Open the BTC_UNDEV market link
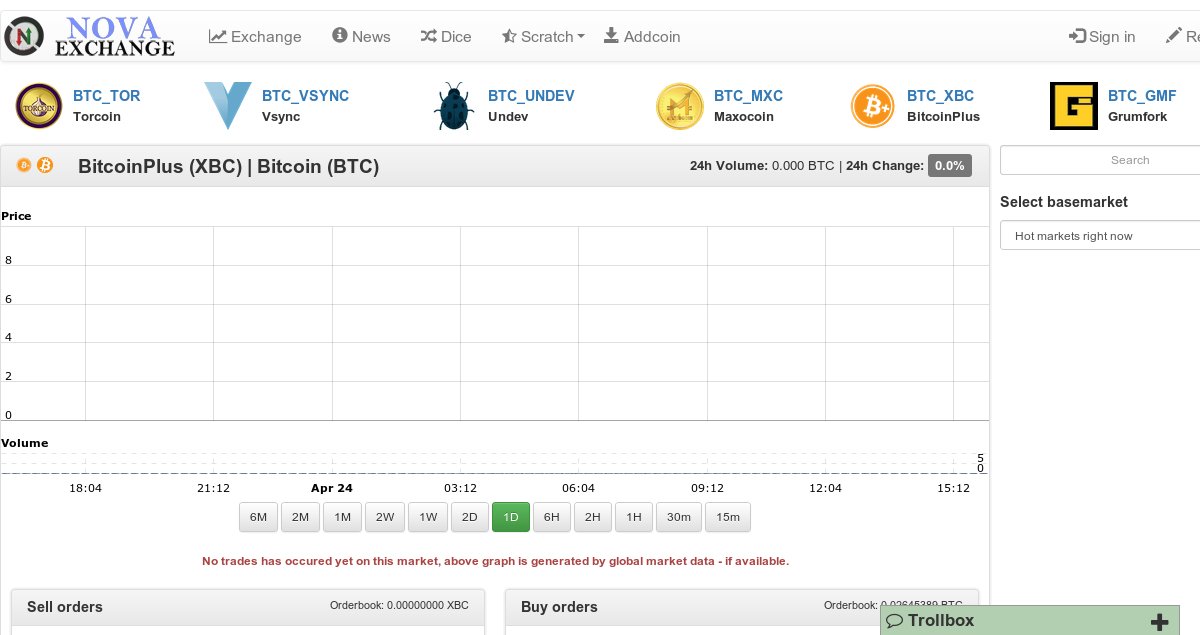Viewport: 1200px width, 635px height. 531,96
